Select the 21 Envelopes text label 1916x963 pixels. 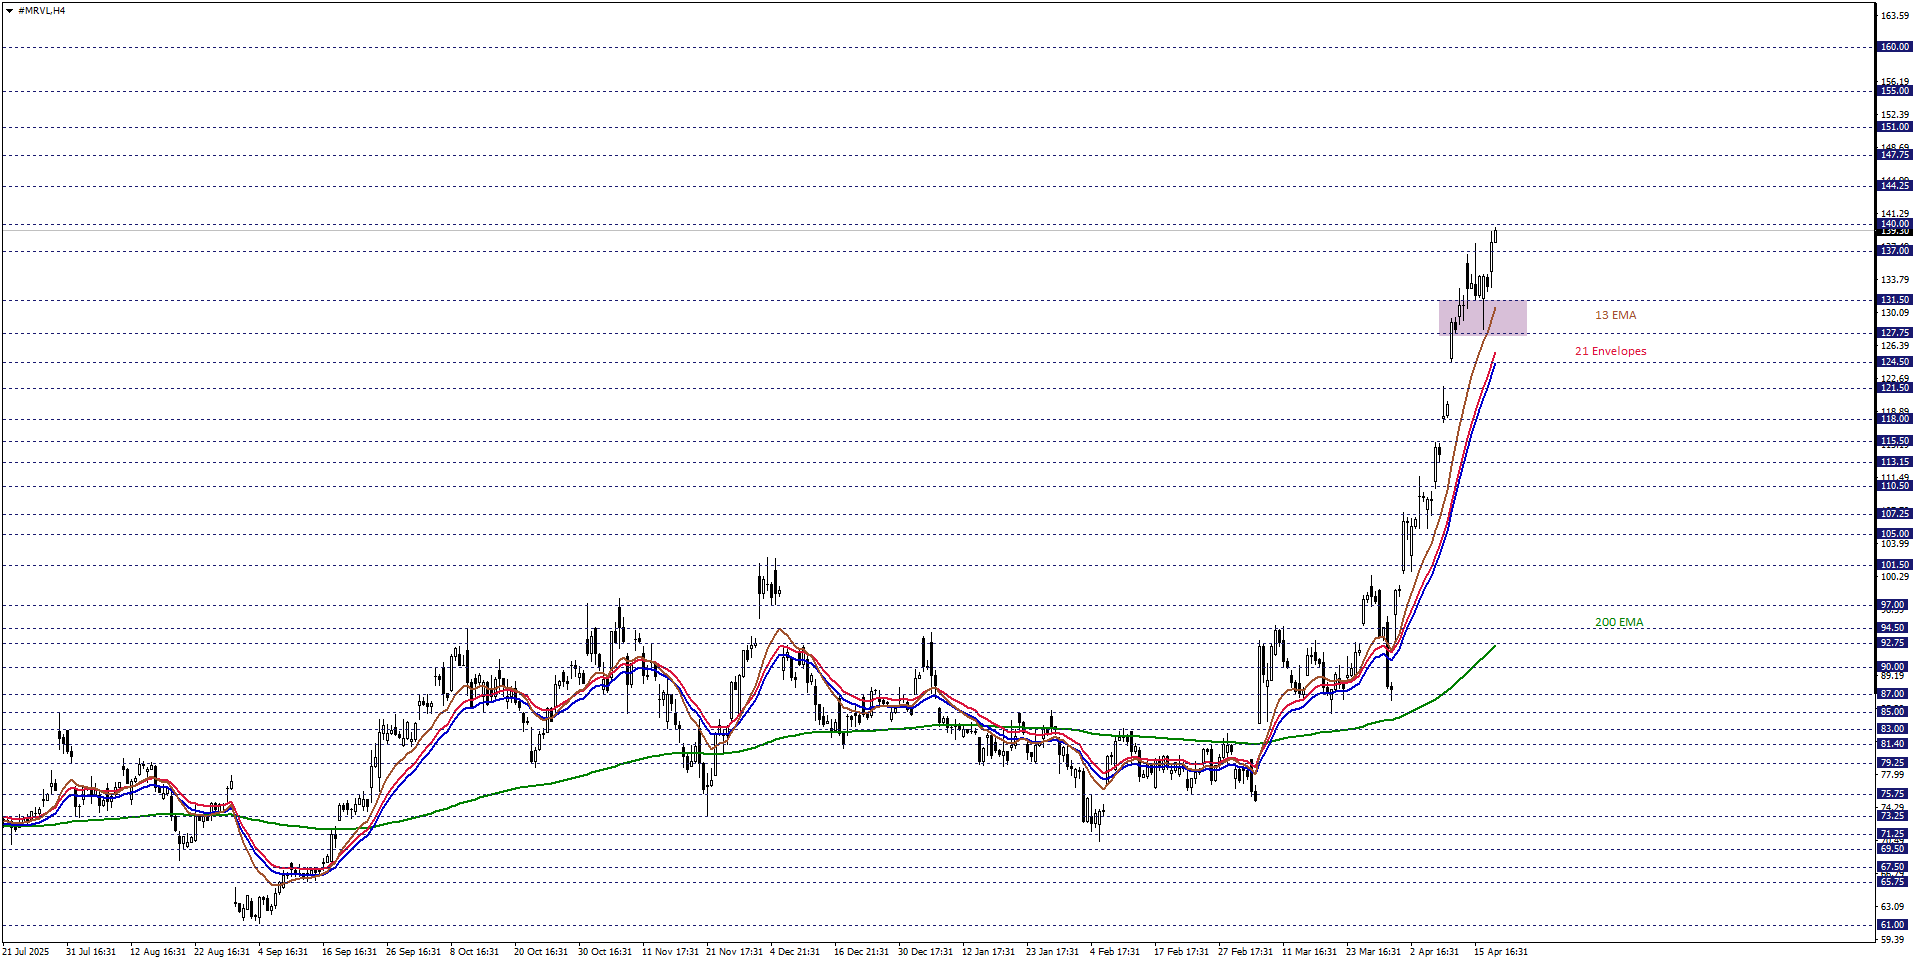[x=1610, y=352]
